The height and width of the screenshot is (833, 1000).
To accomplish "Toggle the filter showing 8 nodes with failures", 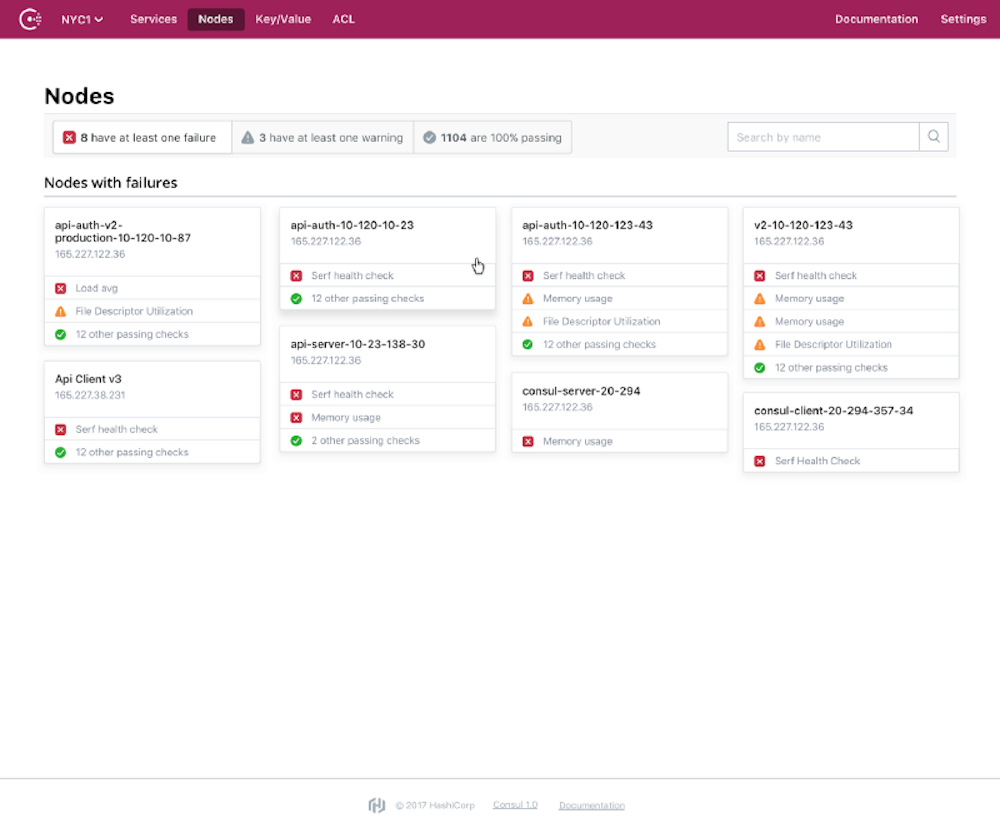I will (x=141, y=136).
